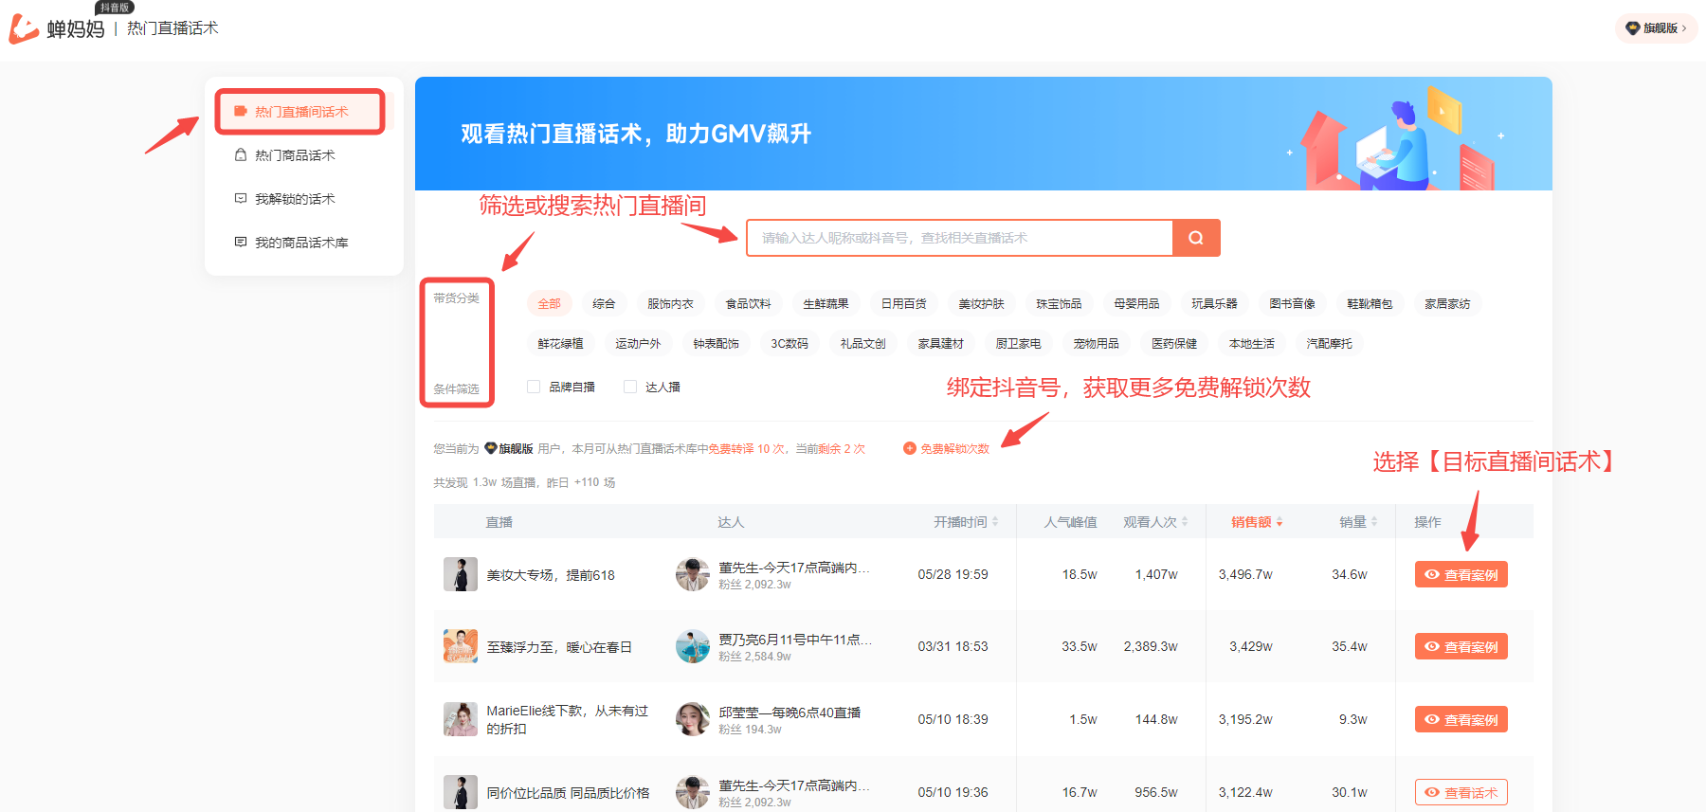Click streamer name 邱莹莹—每晚6点40直播

tap(790, 712)
